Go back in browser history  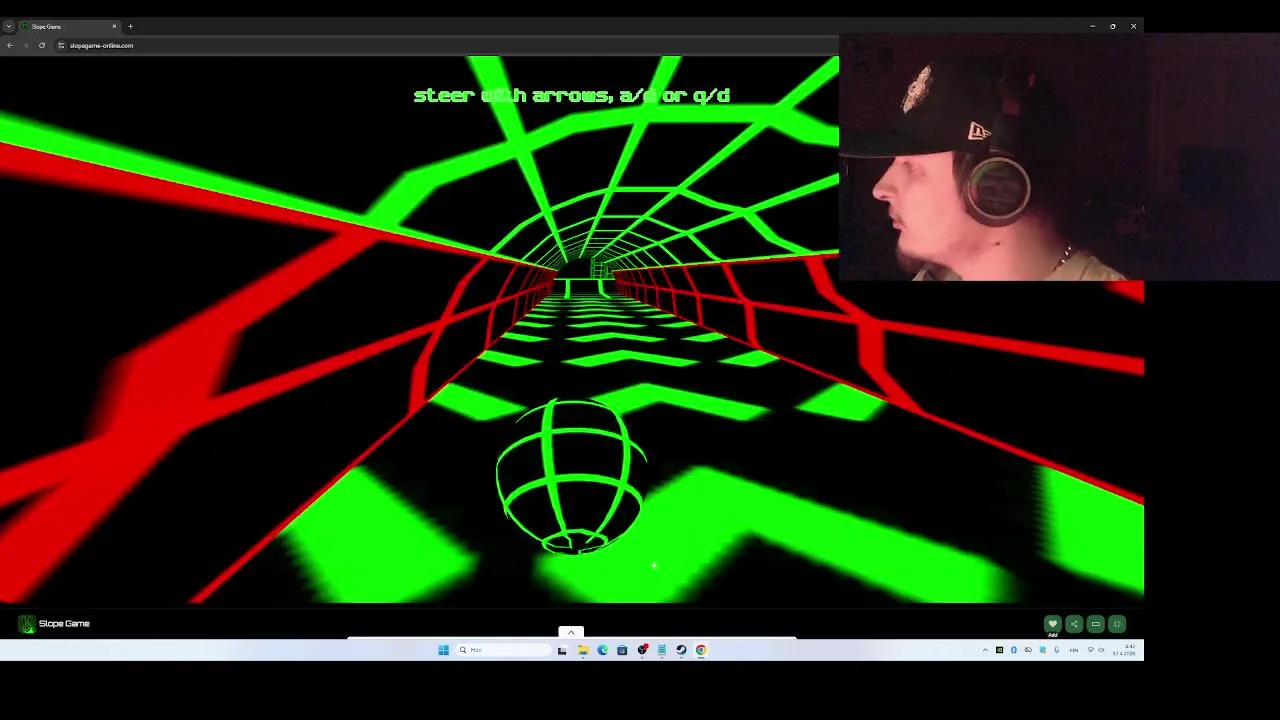(10, 45)
